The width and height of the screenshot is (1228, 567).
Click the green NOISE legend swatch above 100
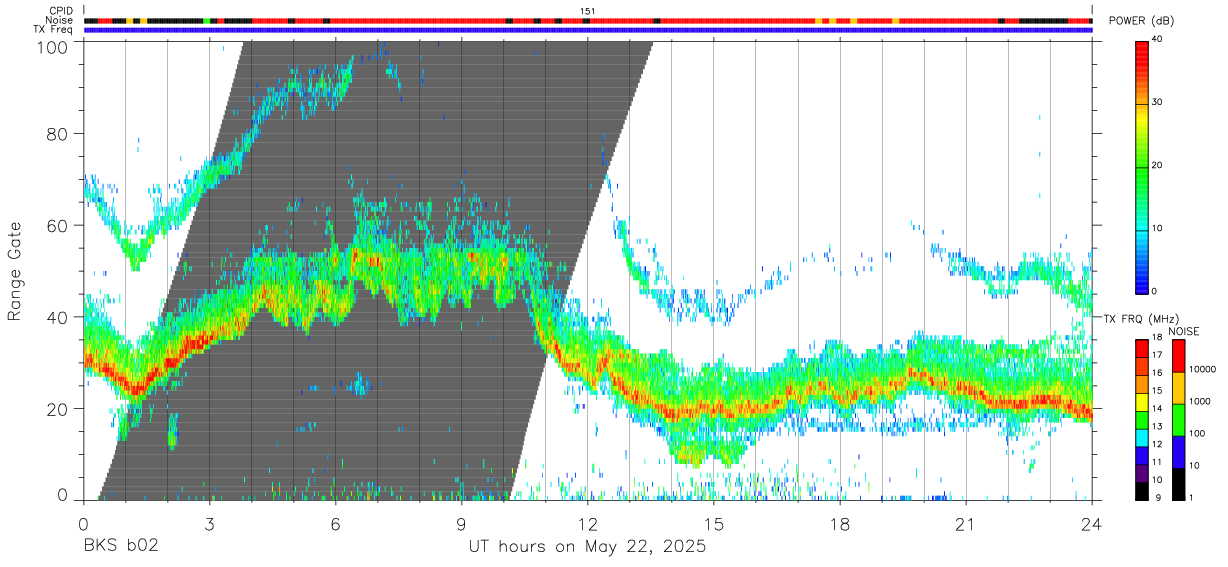point(1178,420)
